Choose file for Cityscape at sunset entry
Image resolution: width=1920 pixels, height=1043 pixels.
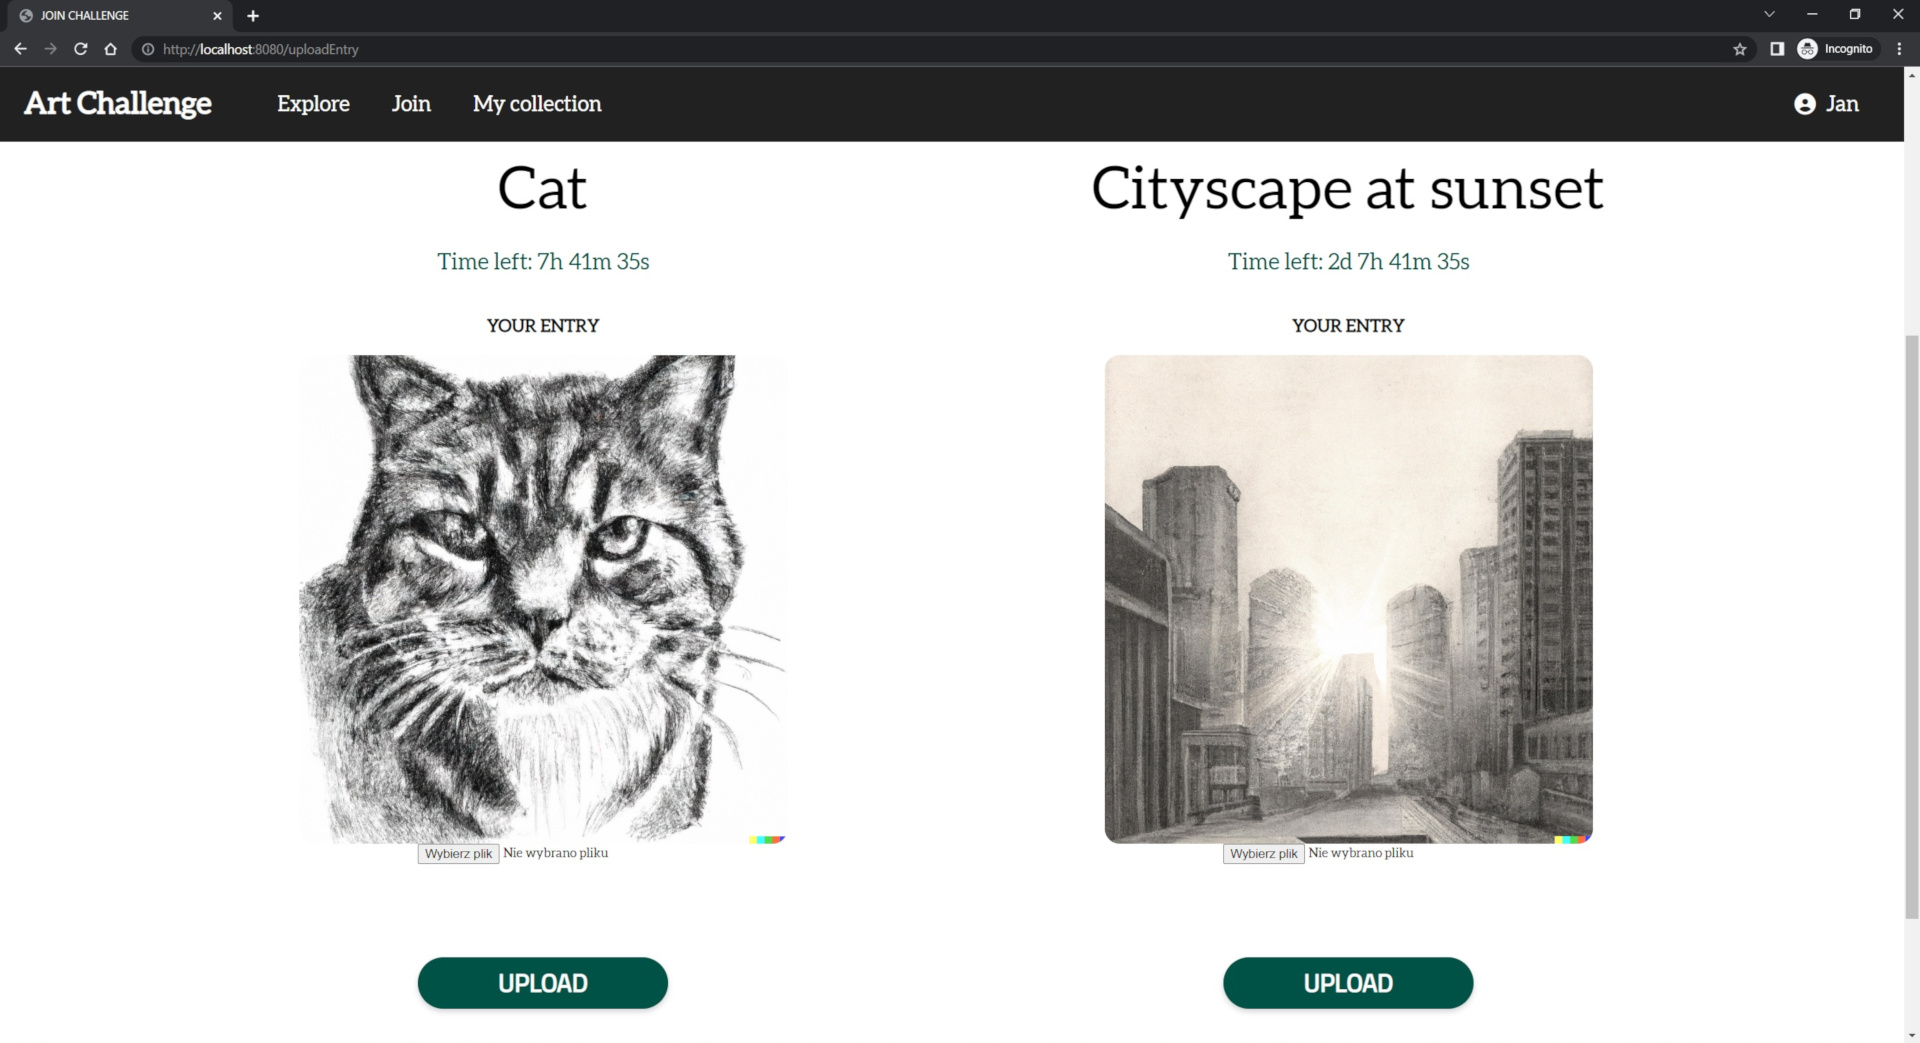(x=1263, y=853)
